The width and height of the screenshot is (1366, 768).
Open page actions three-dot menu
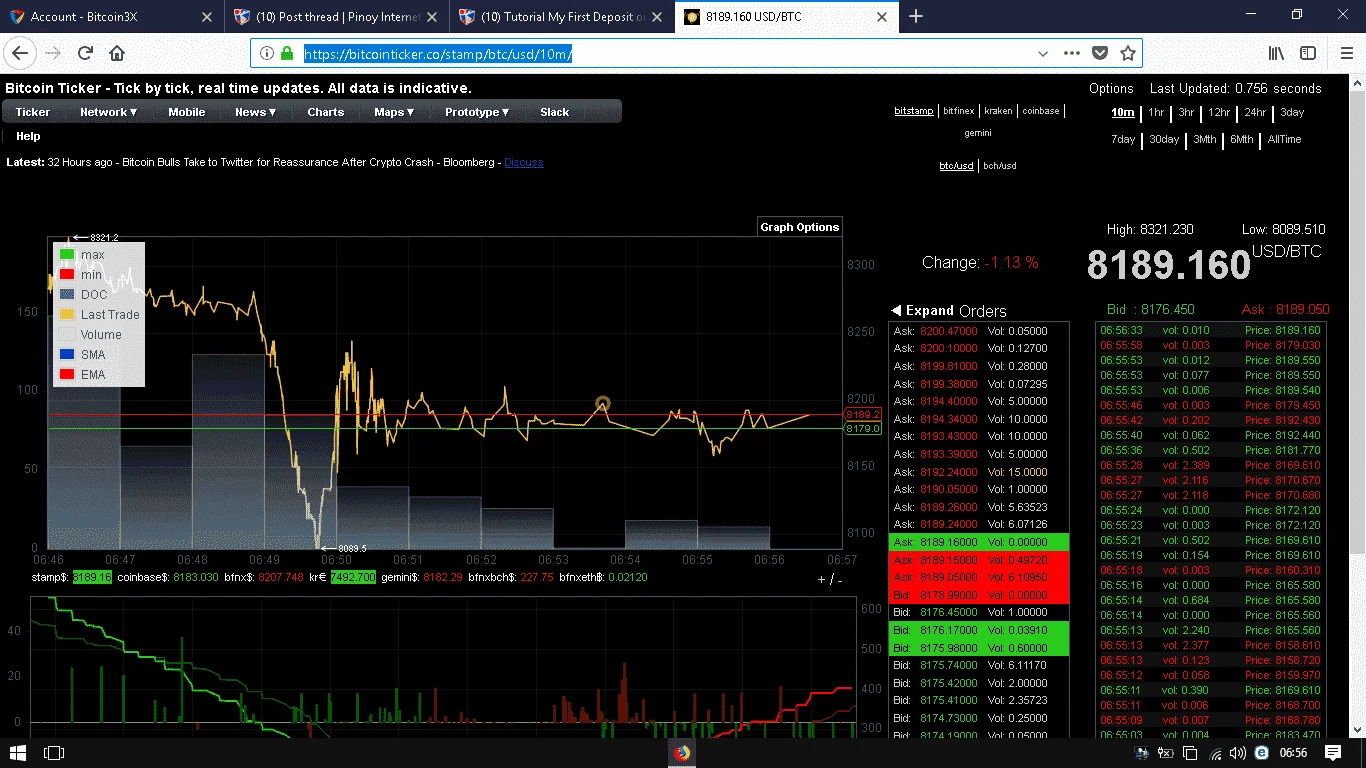[x=1072, y=53]
